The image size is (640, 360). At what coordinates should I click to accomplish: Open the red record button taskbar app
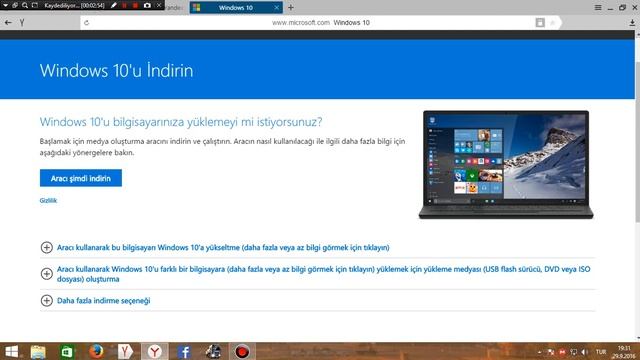(242, 351)
